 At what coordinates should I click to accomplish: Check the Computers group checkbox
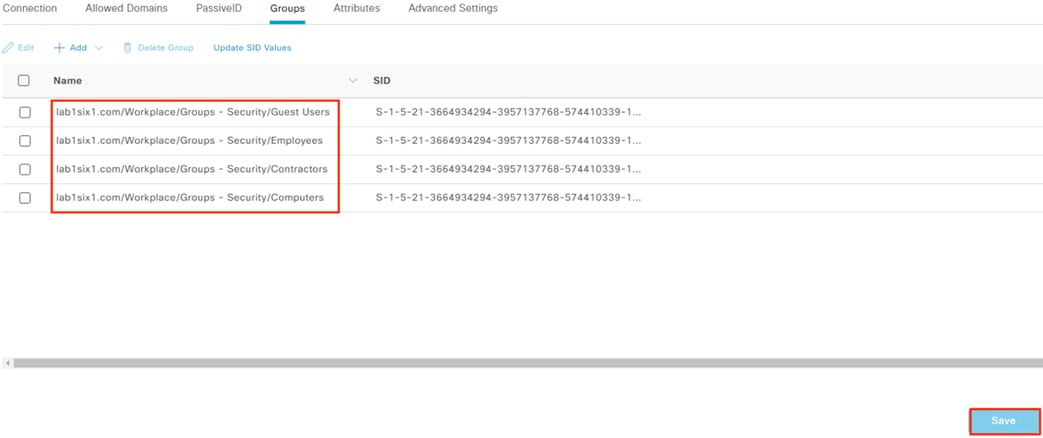25,198
